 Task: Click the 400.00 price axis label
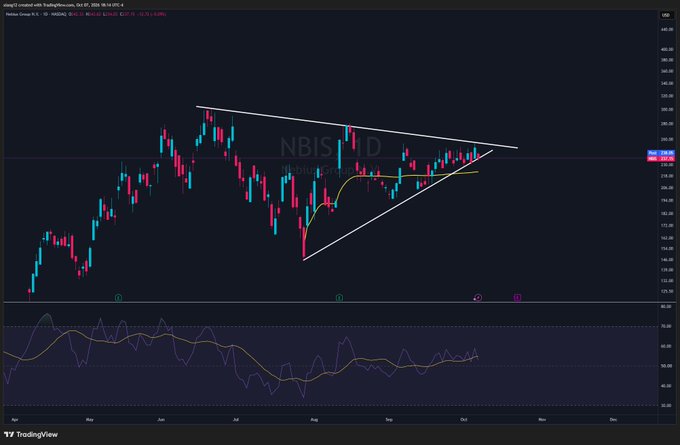667,49
